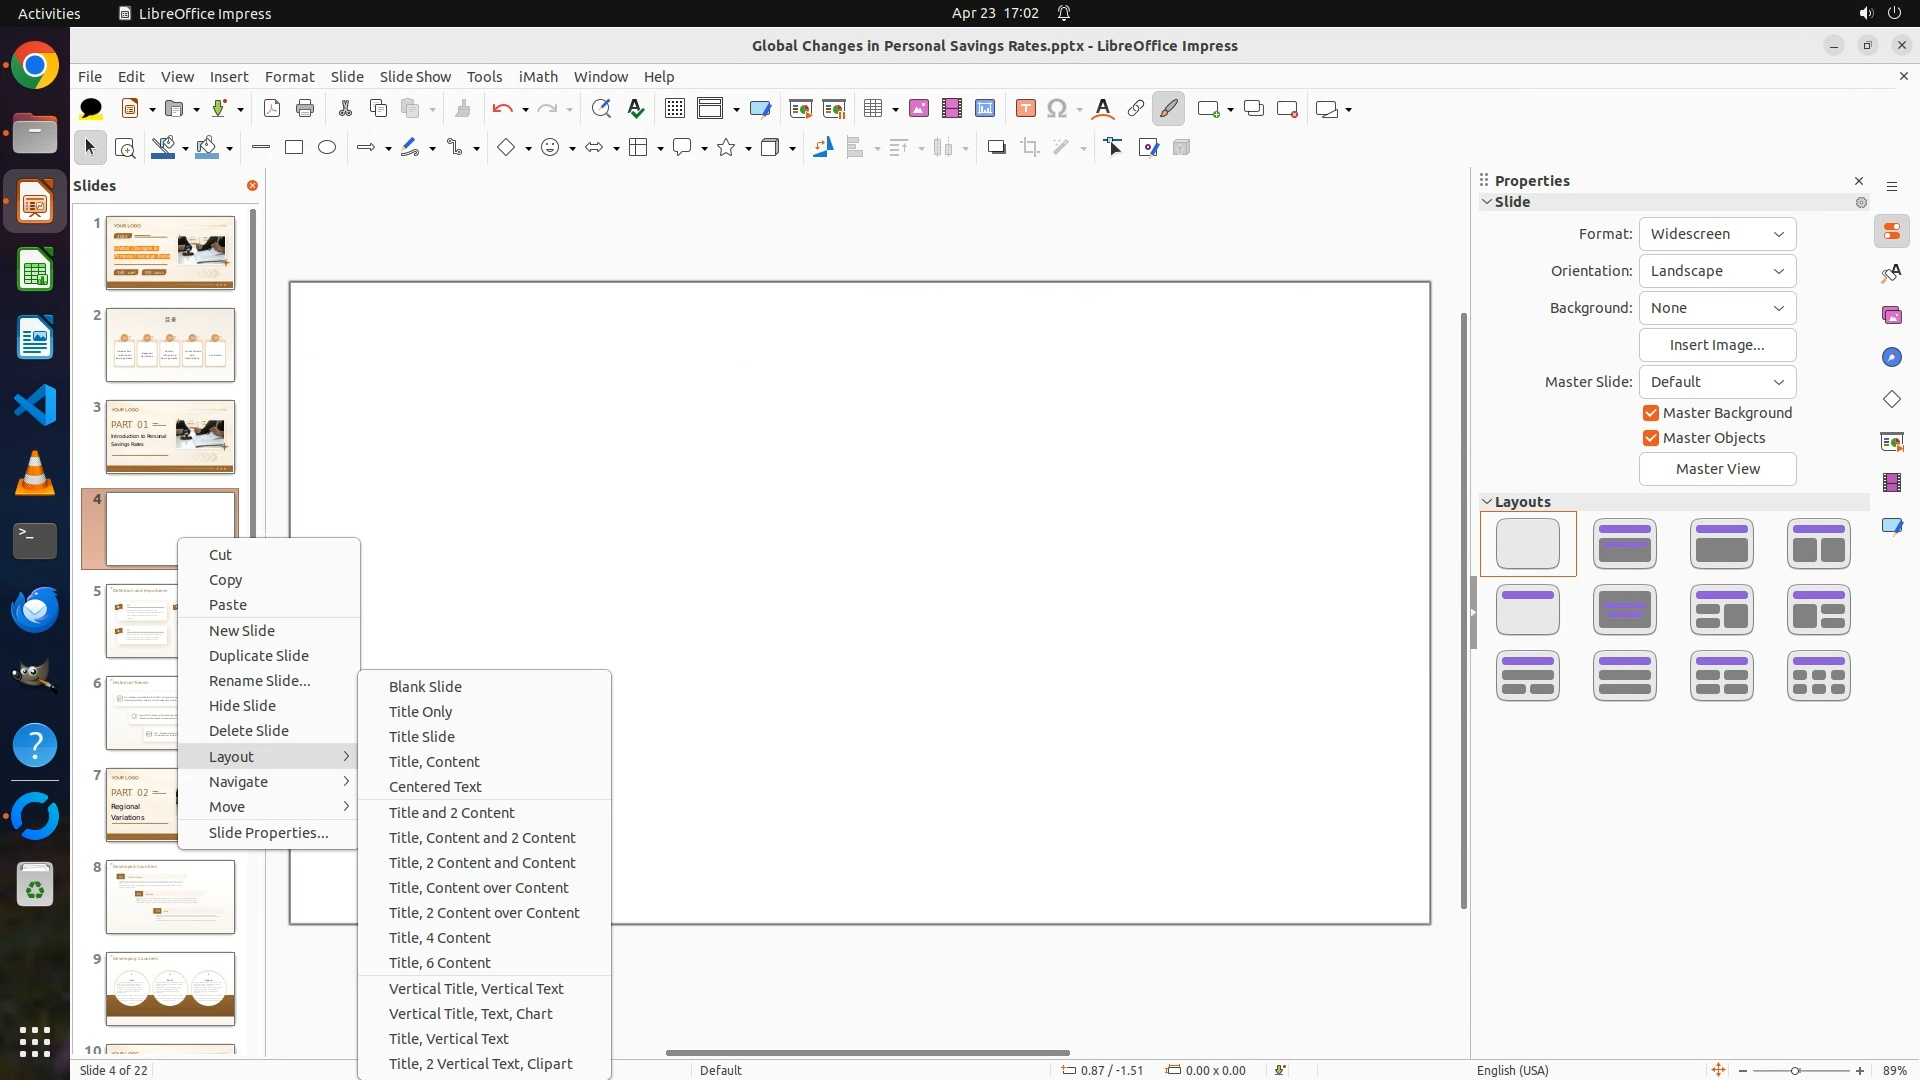Image resolution: width=1920 pixels, height=1080 pixels.
Task: Toggle the Show Draw Functions highlighter button
Action: [x=1168, y=109]
